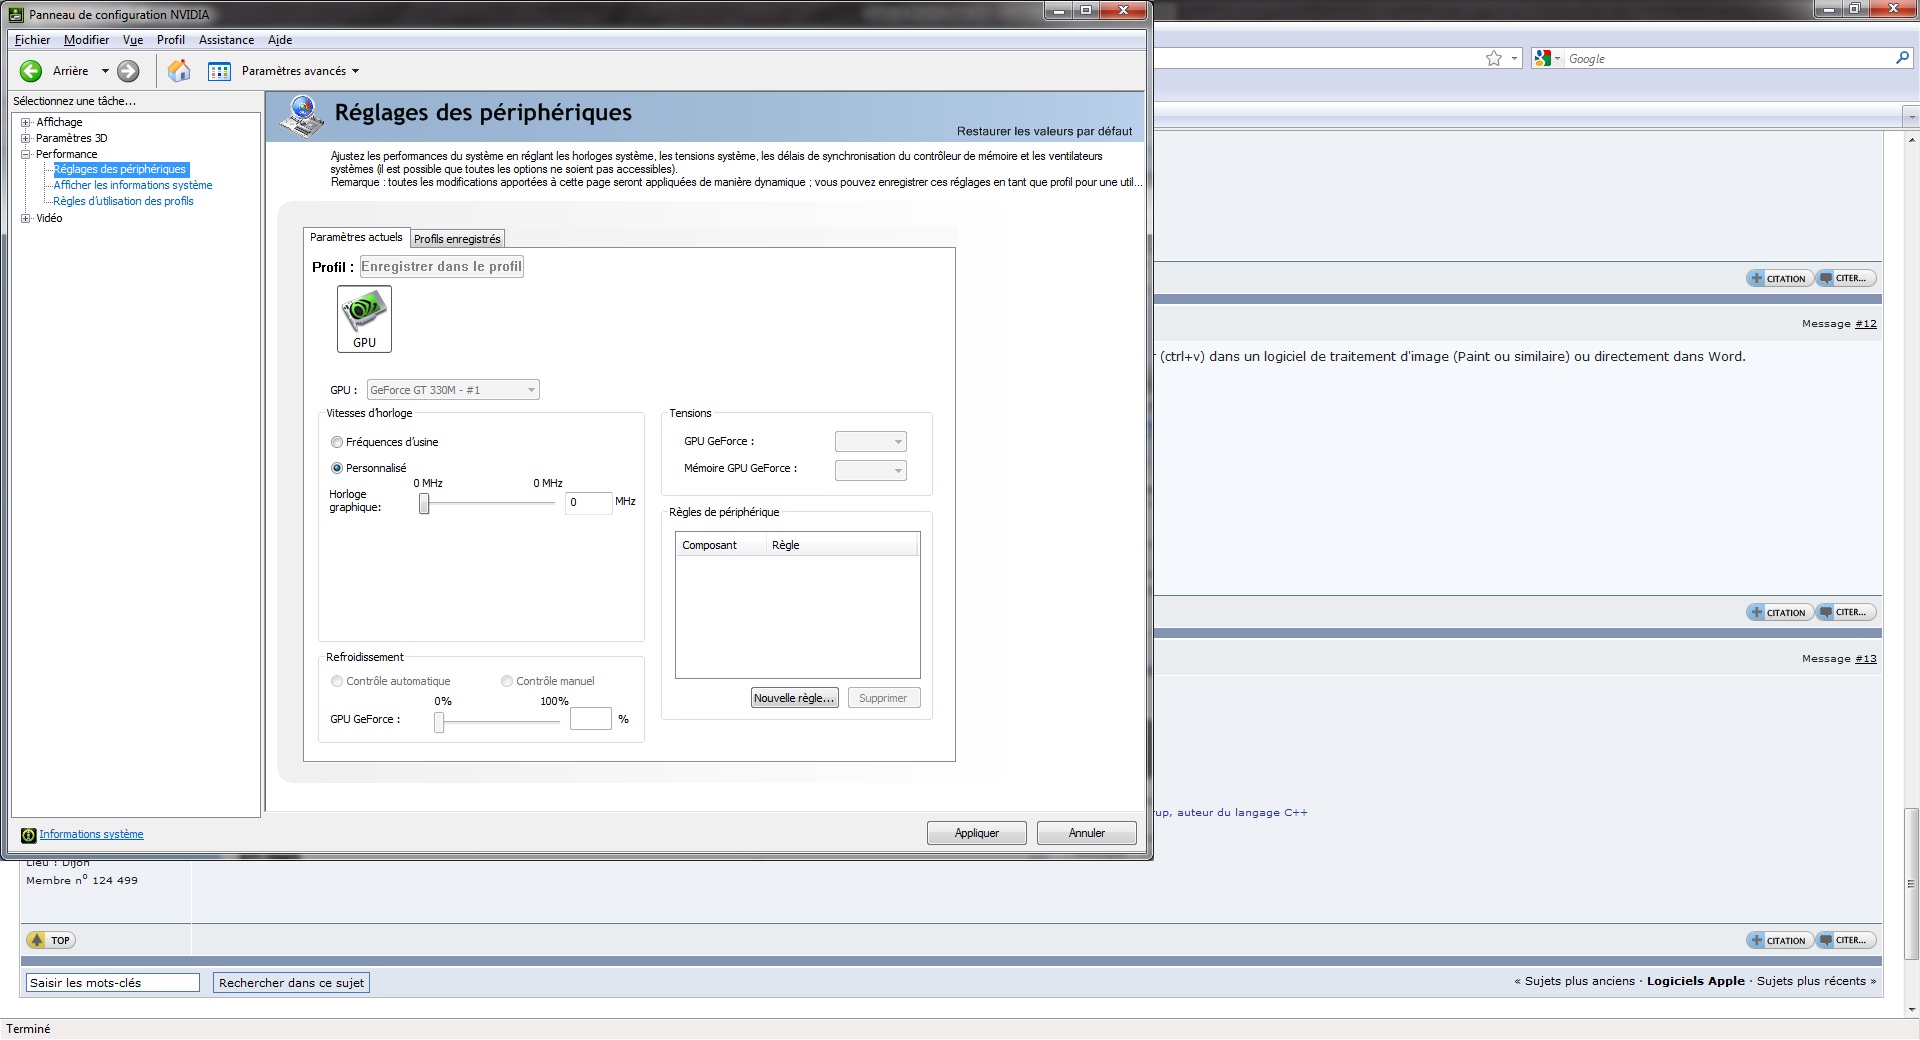Open Logiciels Apple forum link
The height and width of the screenshot is (1040, 1920).
click(1695, 981)
